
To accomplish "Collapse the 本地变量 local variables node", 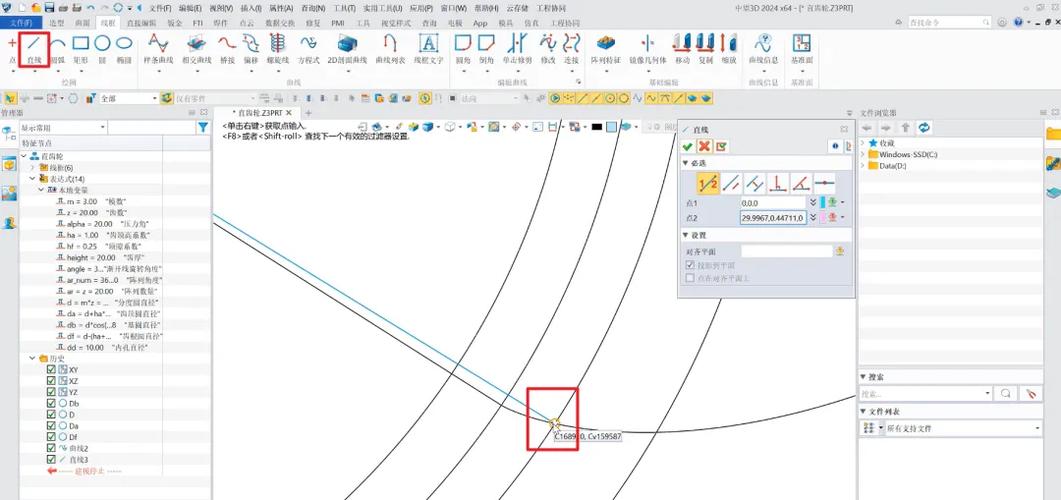I will (41, 190).
